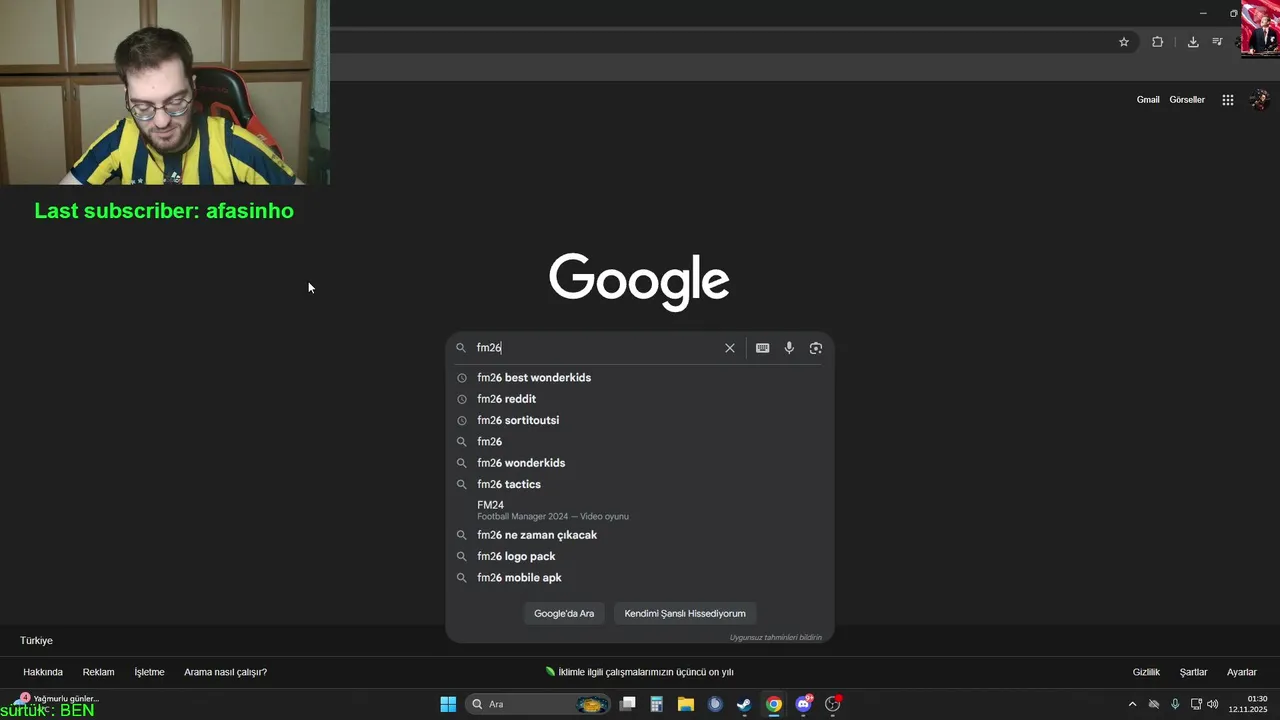This screenshot has height=720, width=1280.
Task: Bookmark this page with the star icon
Action: tap(1124, 42)
